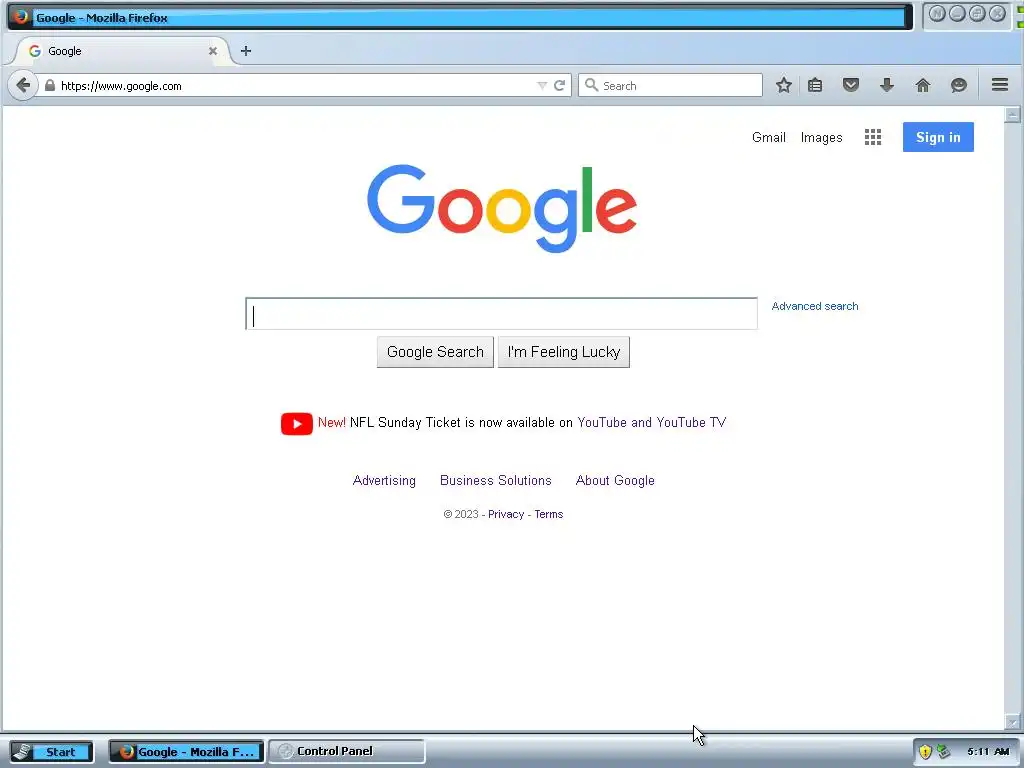Viewport: 1024px width, 768px height.
Task: Open a new tab with plus button
Action: coord(246,51)
